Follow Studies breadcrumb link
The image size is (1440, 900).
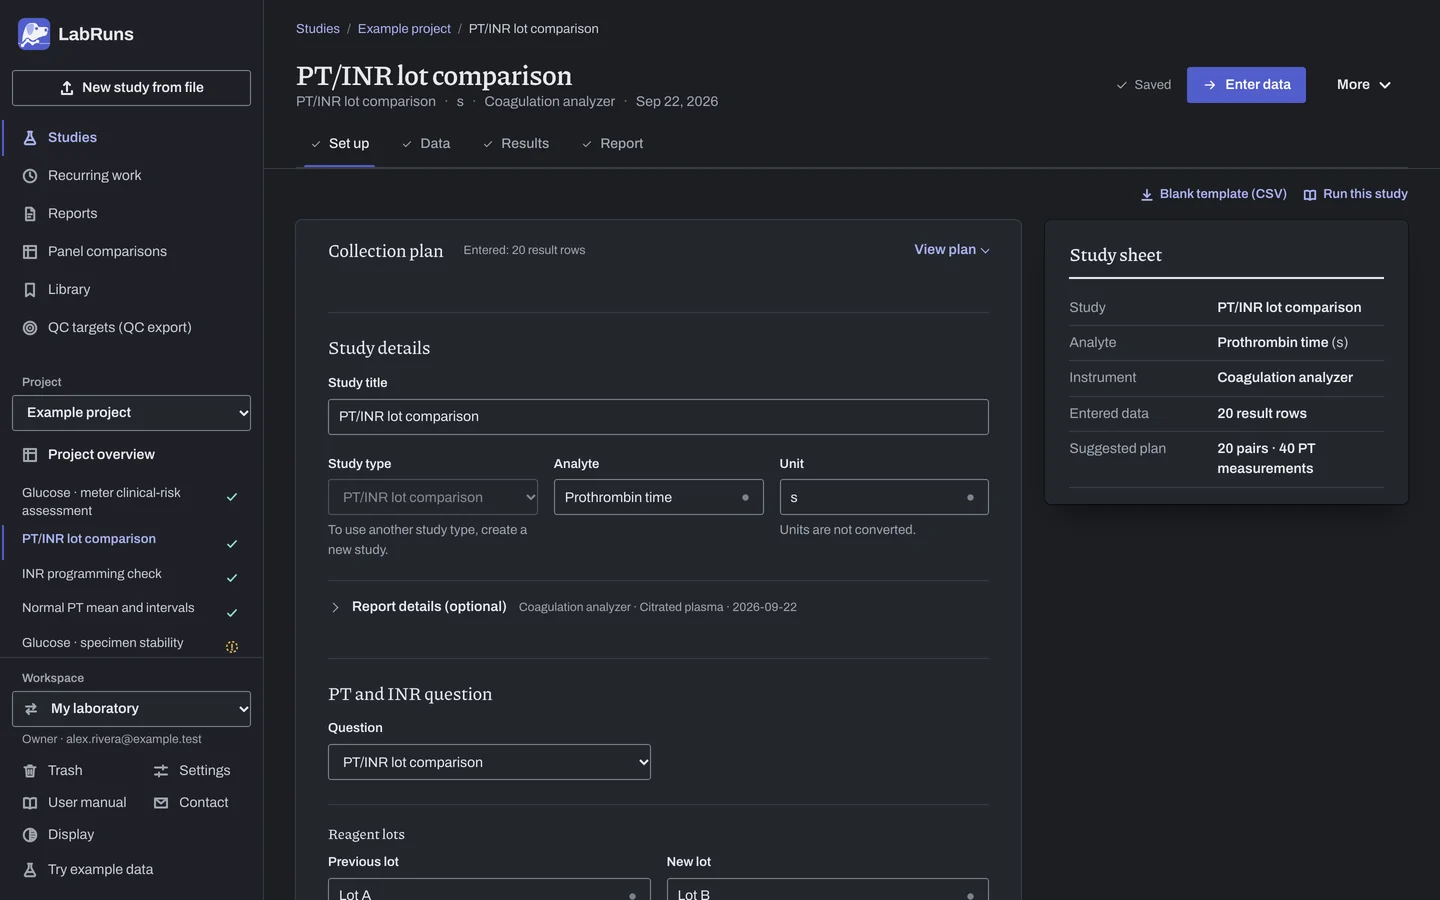[x=318, y=29]
